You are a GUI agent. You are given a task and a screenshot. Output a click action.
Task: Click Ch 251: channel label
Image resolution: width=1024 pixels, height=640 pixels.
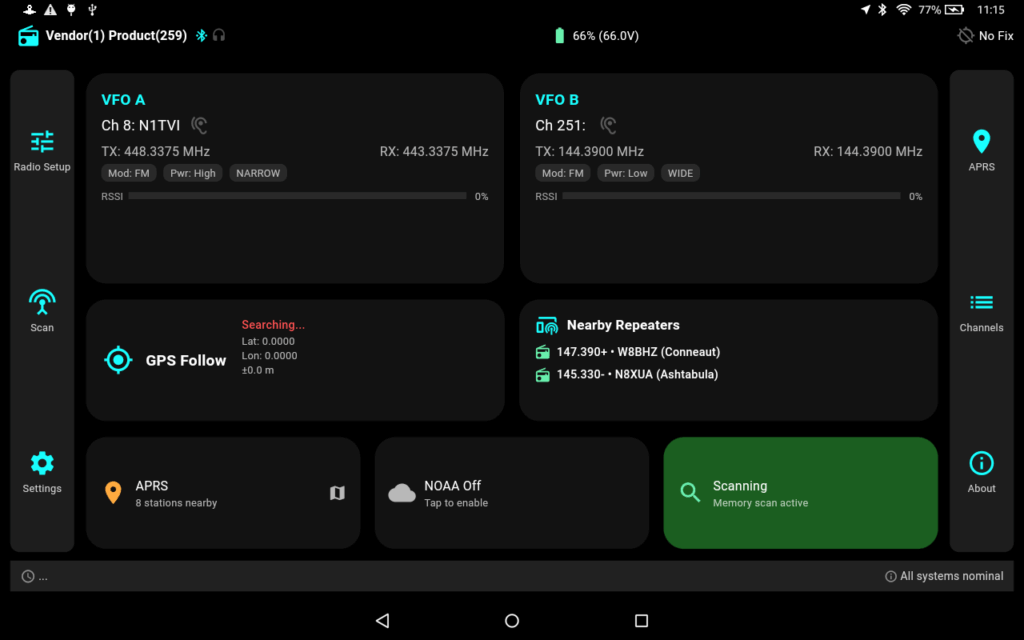(560, 125)
